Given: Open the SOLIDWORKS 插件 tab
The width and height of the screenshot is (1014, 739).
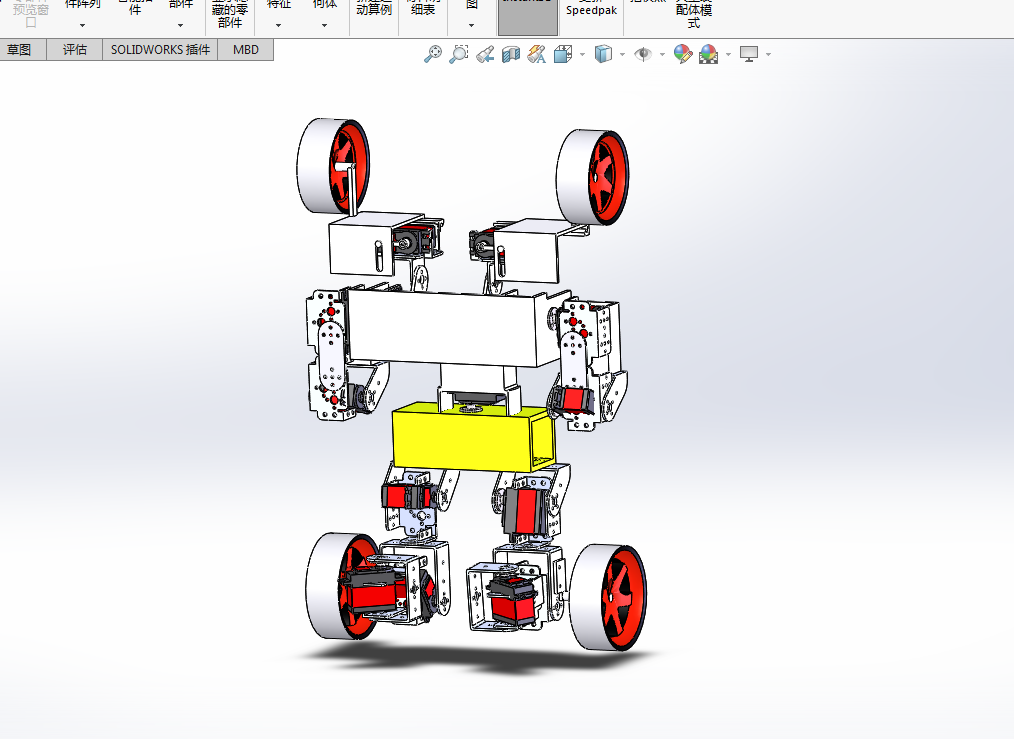Looking at the screenshot, I should (x=160, y=50).
